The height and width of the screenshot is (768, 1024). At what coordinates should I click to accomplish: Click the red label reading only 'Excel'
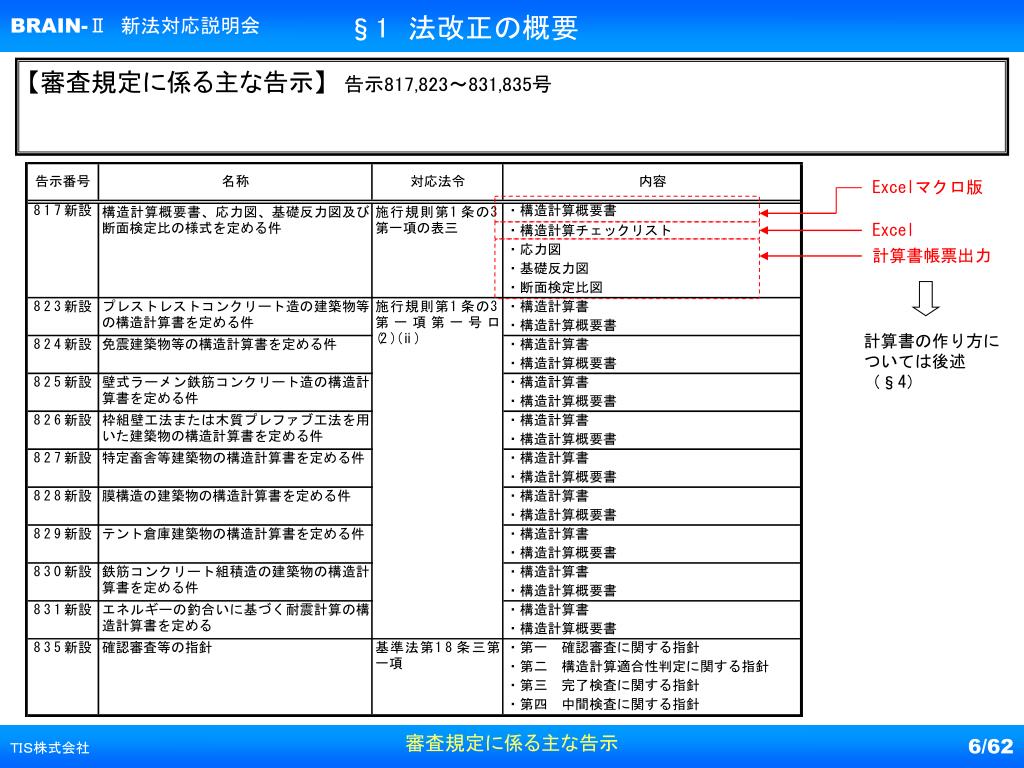(892, 230)
